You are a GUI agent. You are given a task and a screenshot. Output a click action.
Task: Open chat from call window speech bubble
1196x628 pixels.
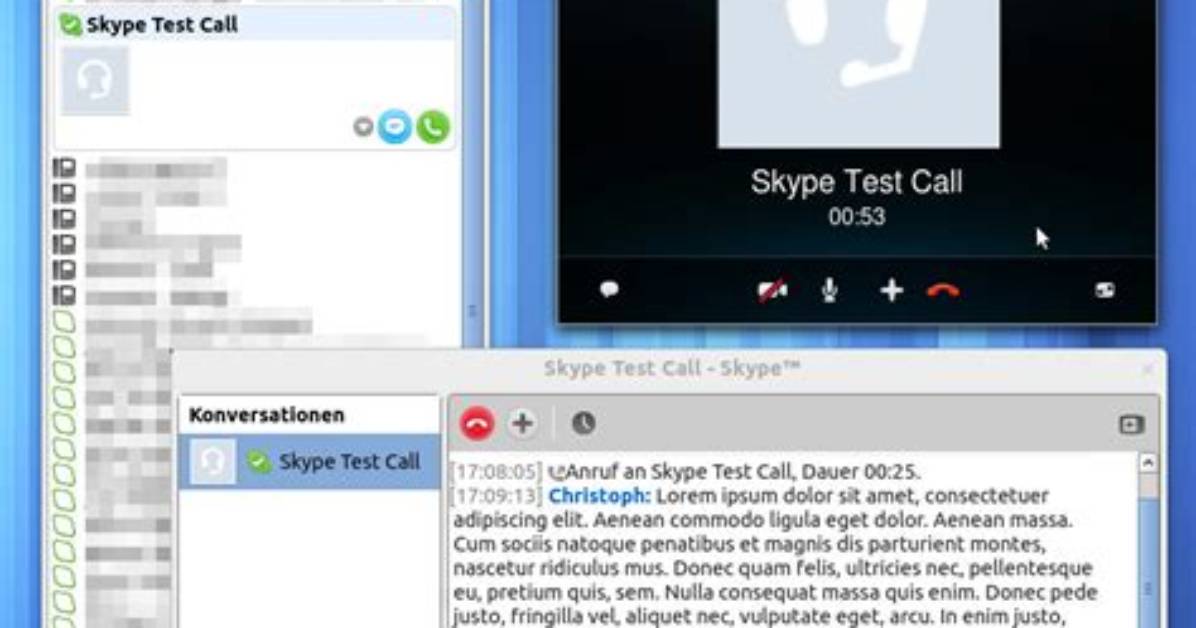tap(609, 289)
